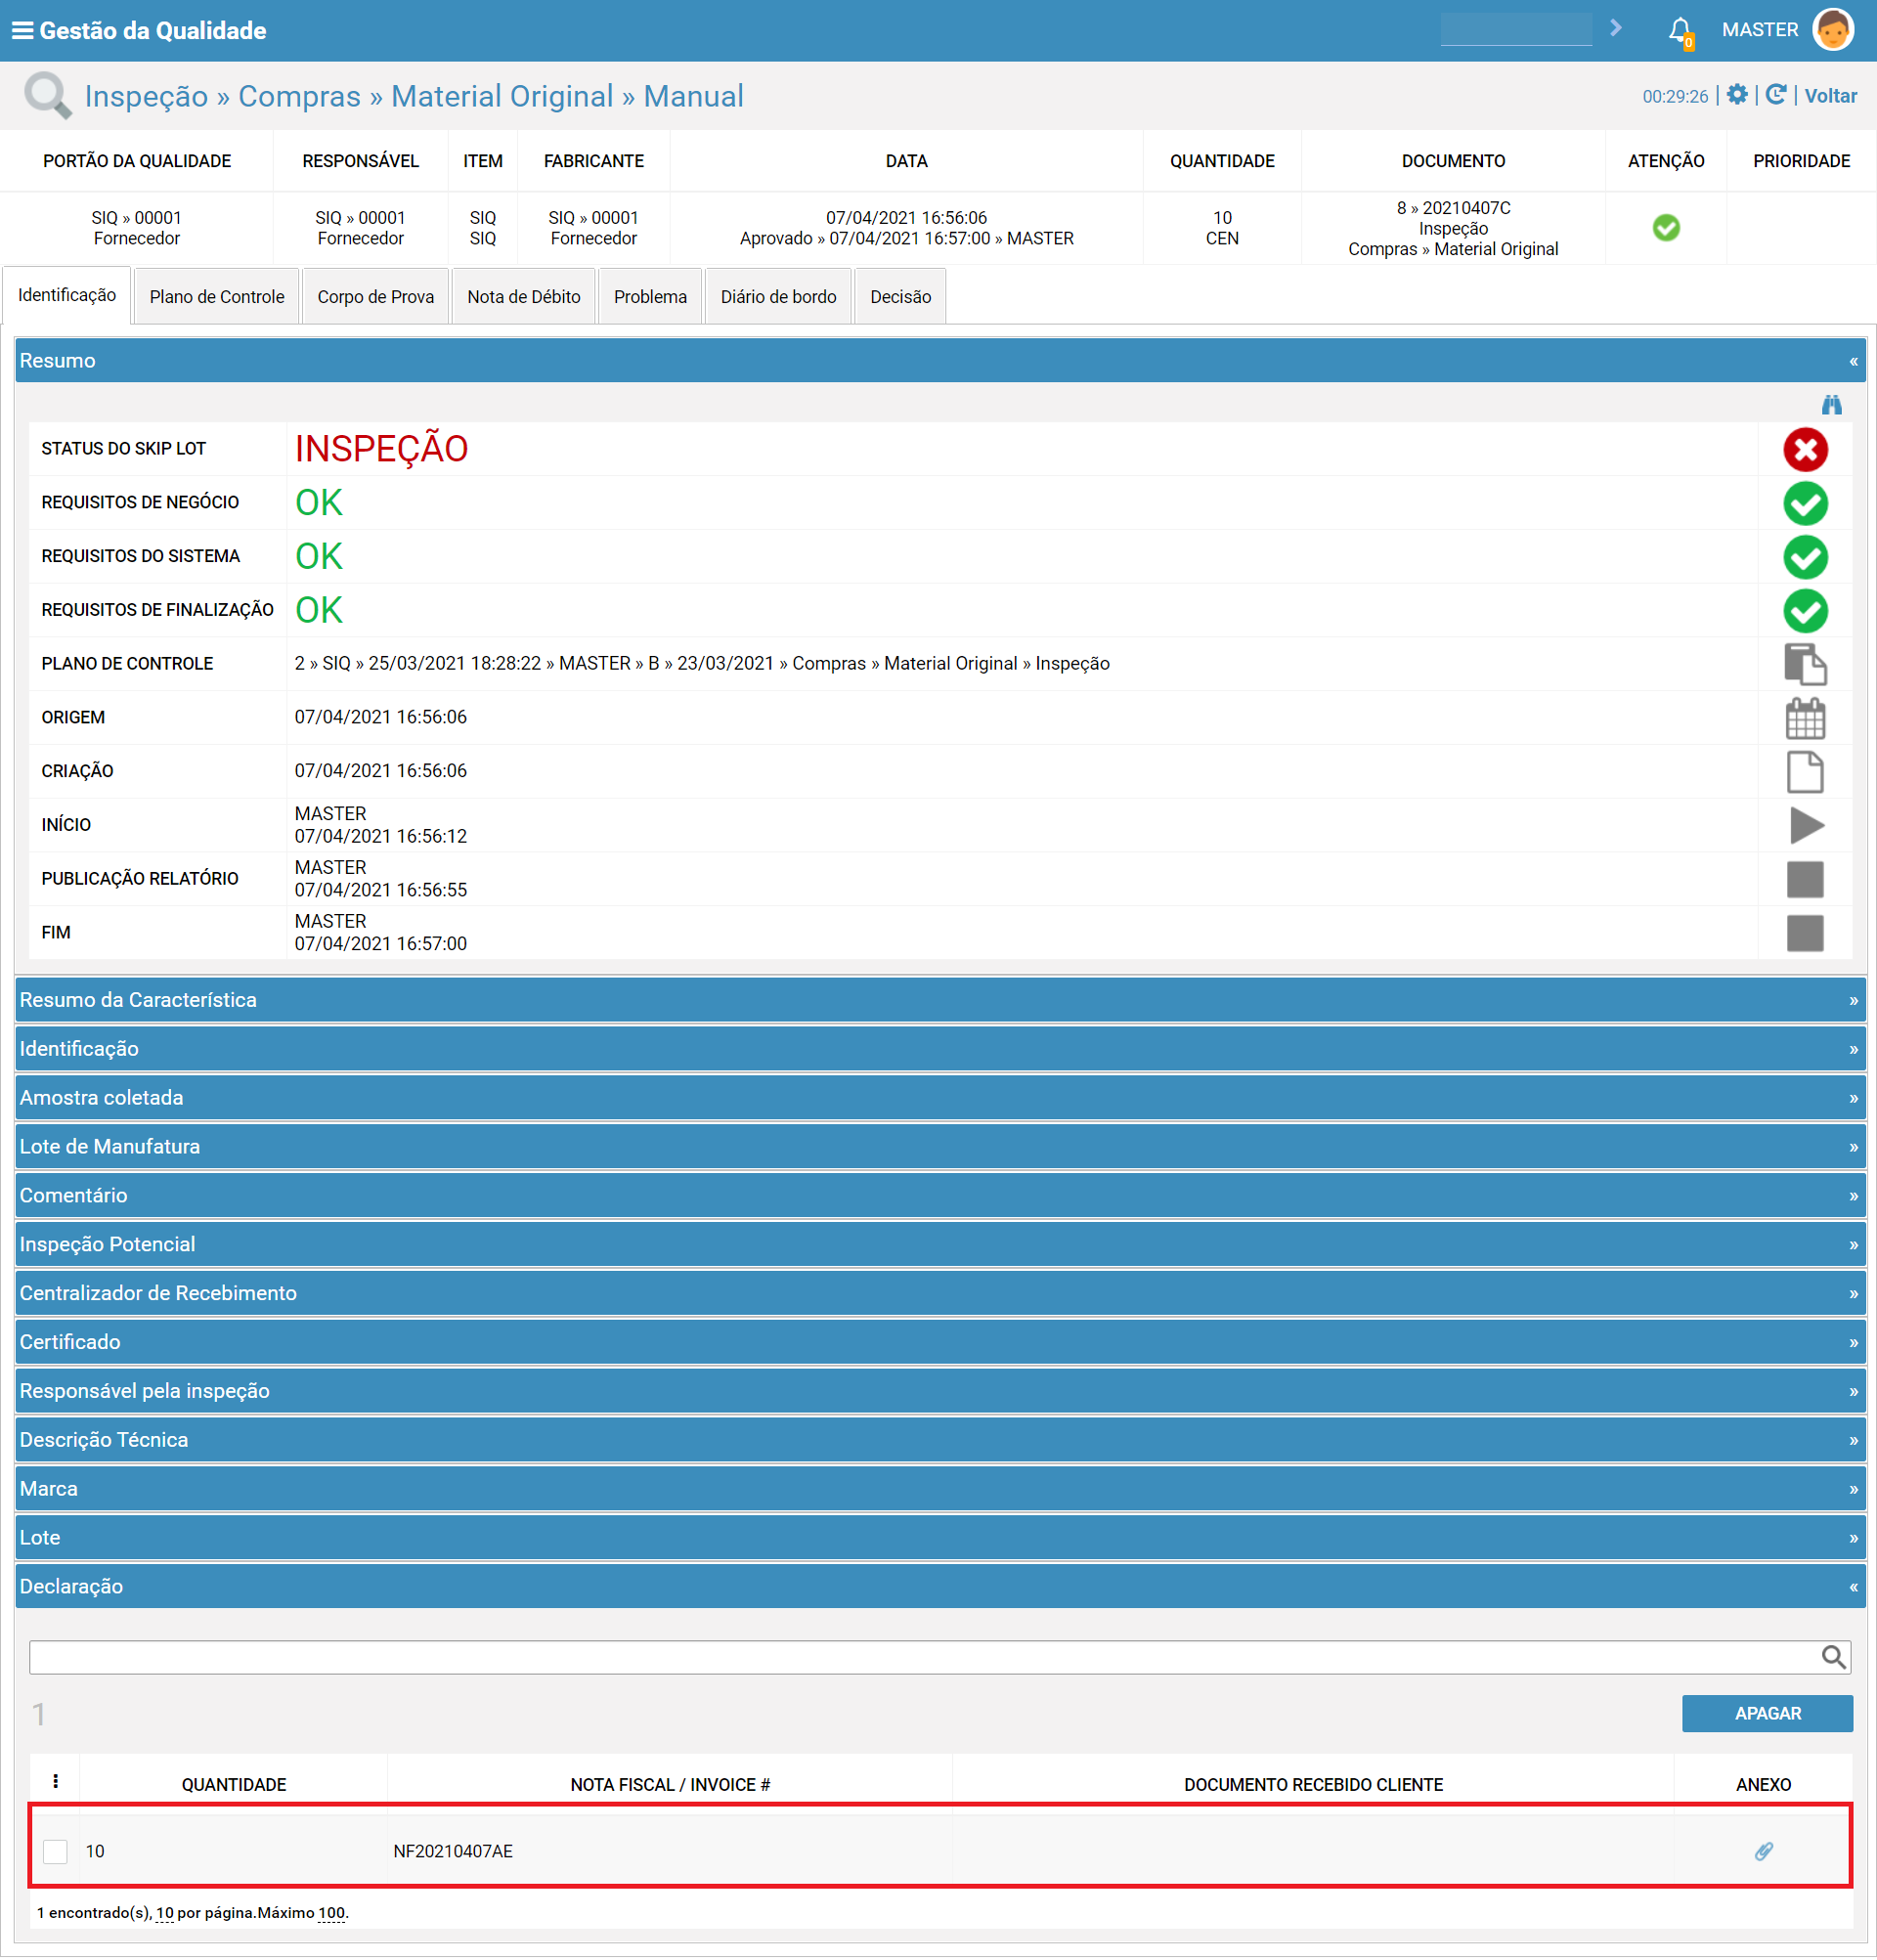The image size is (1877, 1960).
Task: Collapse the Resumo section
Action: click(940, 361)
